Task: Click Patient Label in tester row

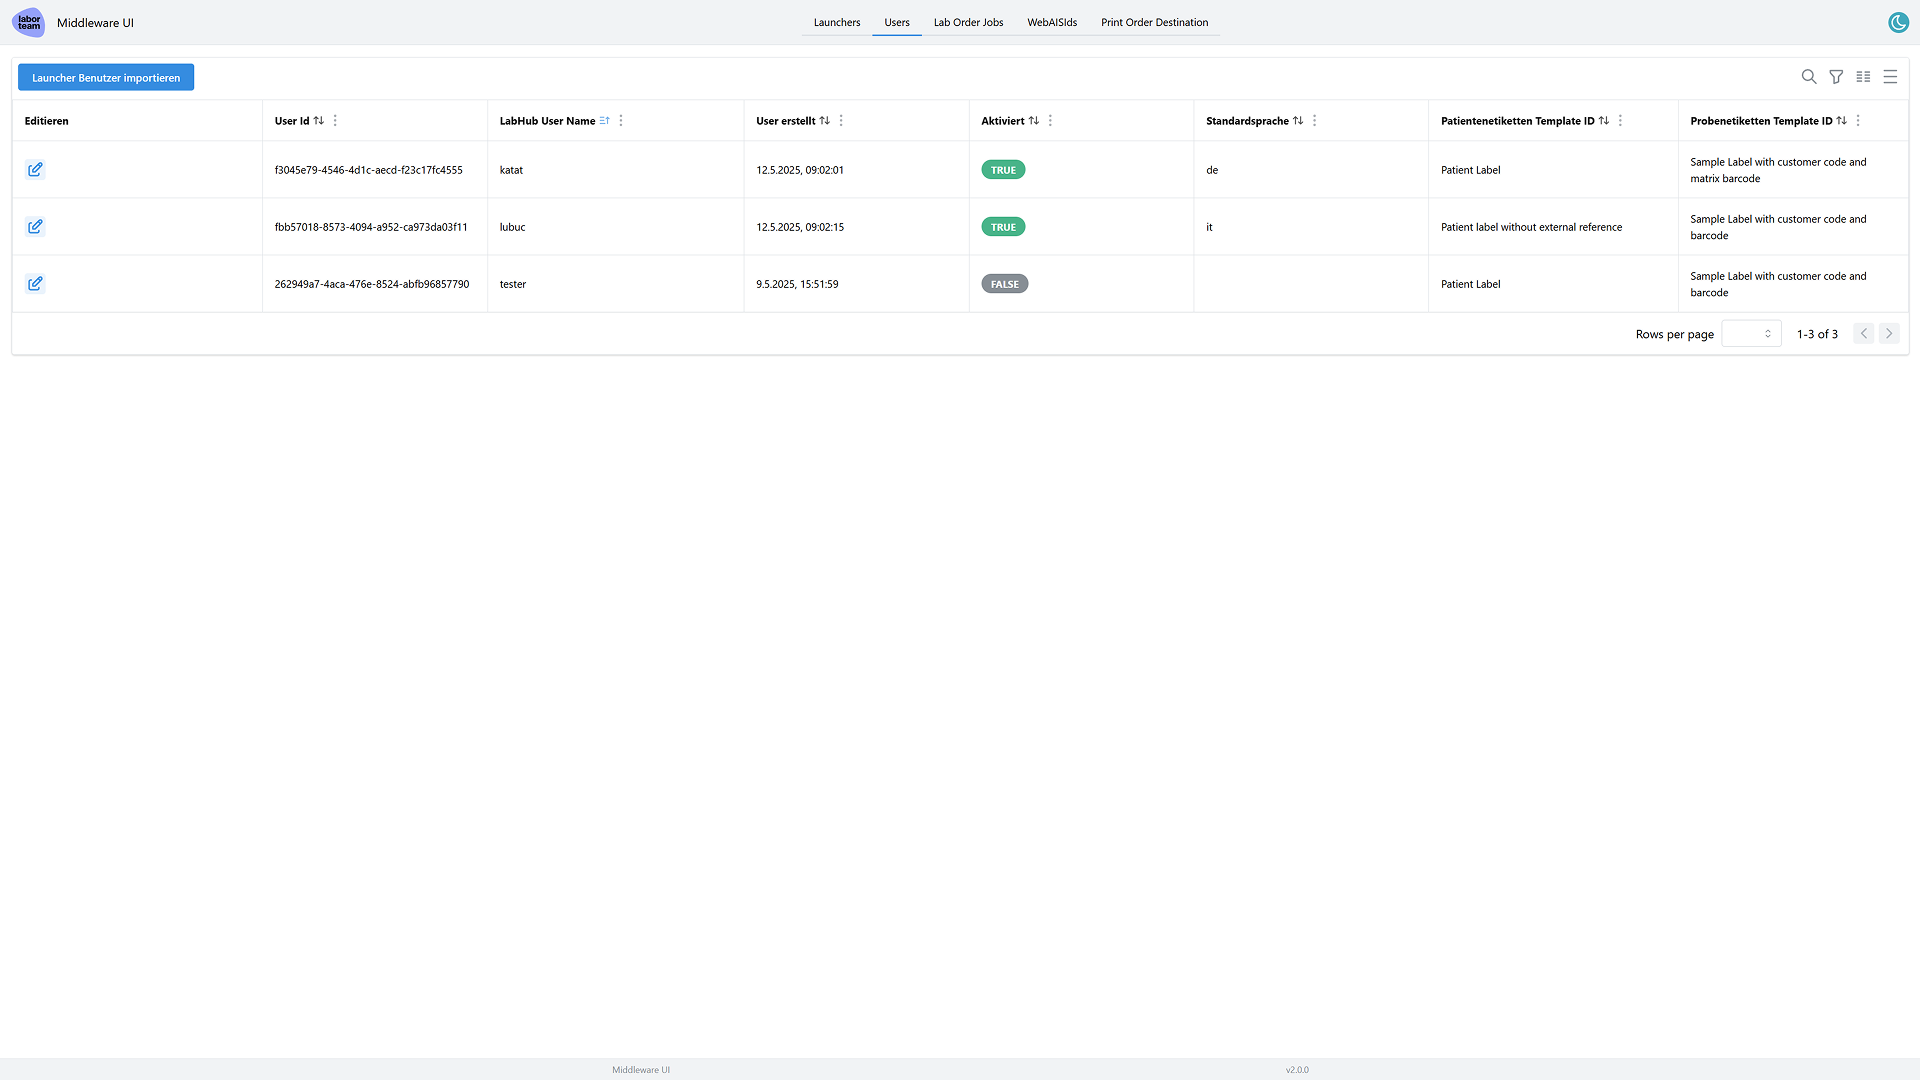Action: 1470,284
